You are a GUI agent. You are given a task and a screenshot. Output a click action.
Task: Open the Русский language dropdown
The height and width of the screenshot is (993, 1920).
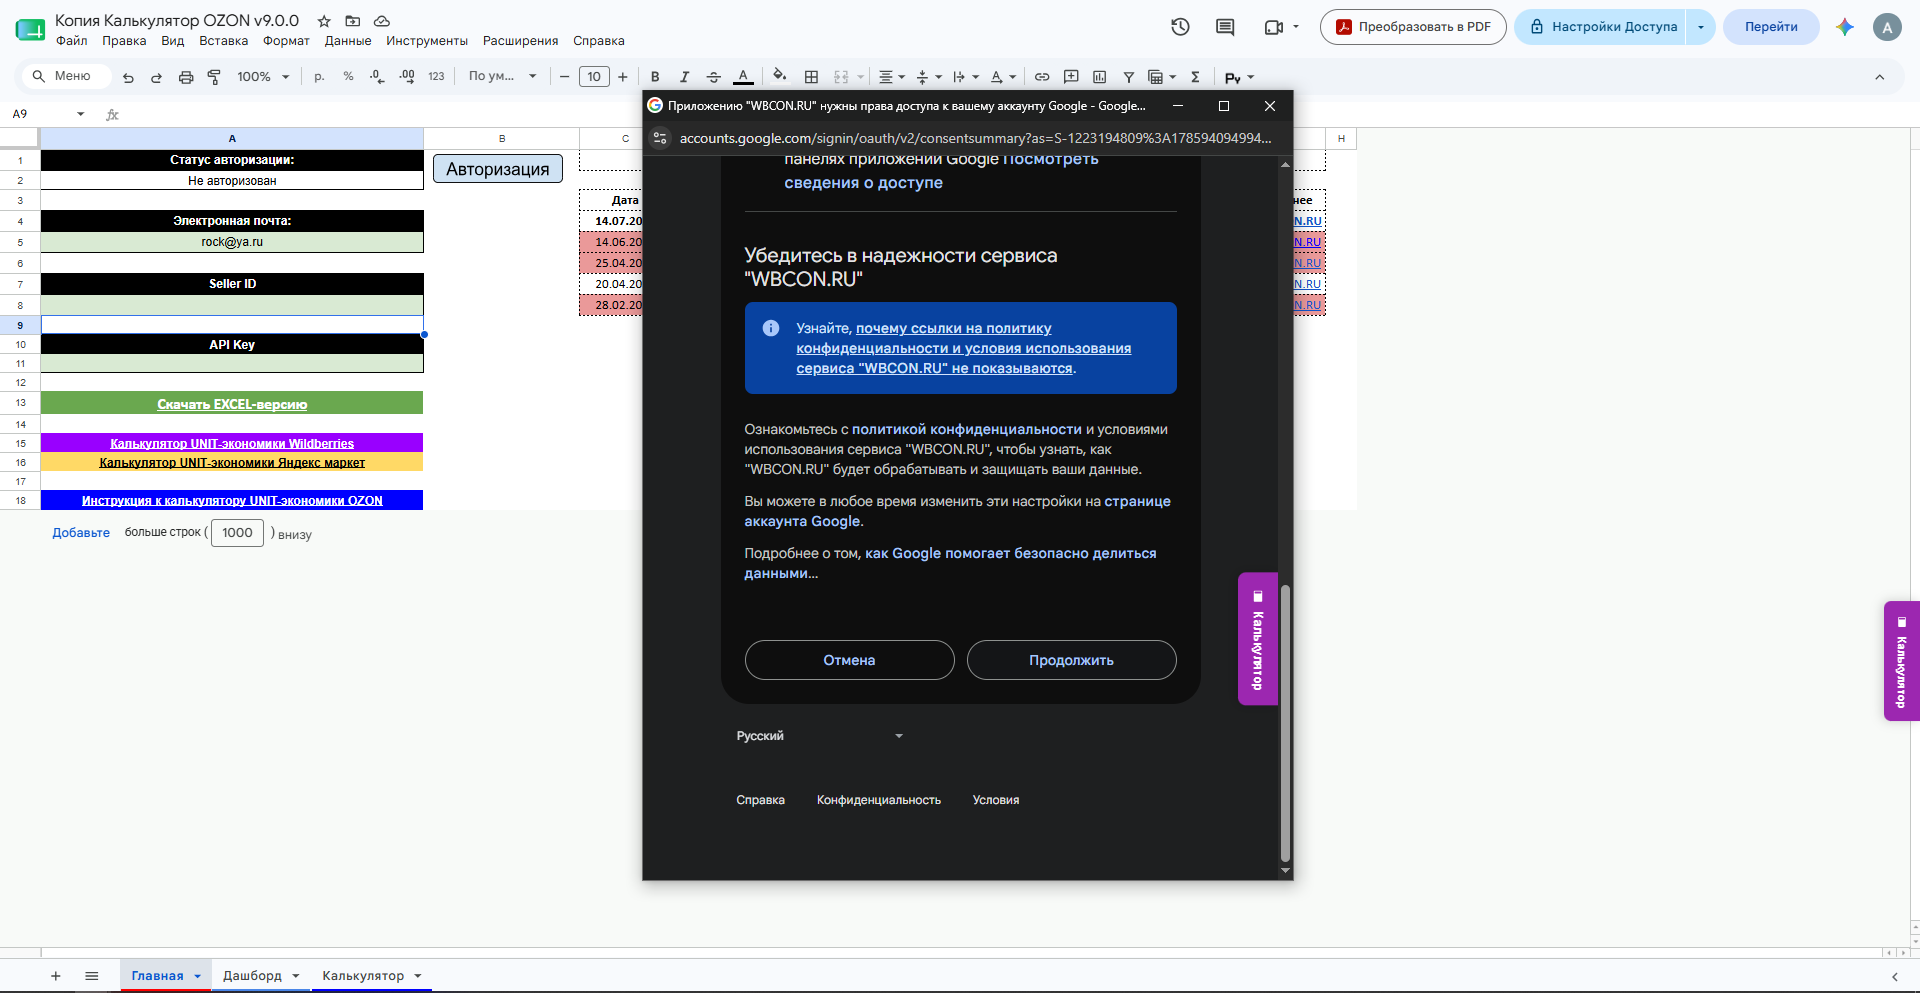(820, 736)
